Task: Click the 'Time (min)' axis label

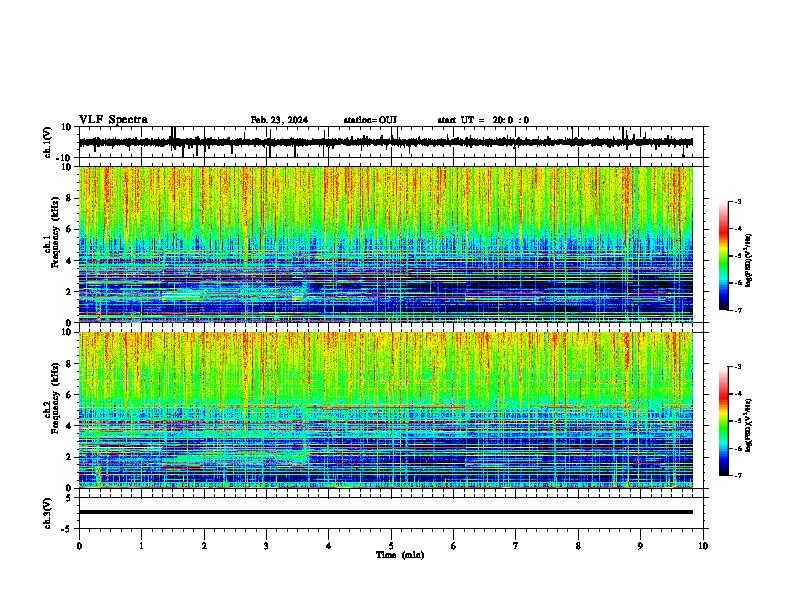Action: coord(400,555)
